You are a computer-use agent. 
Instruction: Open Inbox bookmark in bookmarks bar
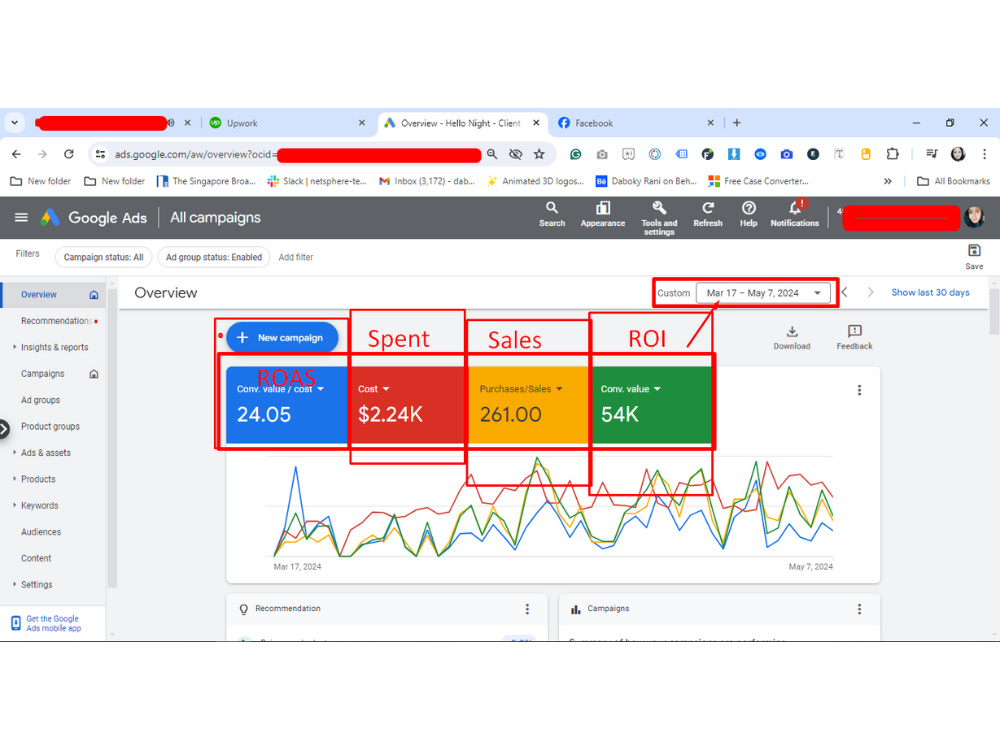point(427,181)
